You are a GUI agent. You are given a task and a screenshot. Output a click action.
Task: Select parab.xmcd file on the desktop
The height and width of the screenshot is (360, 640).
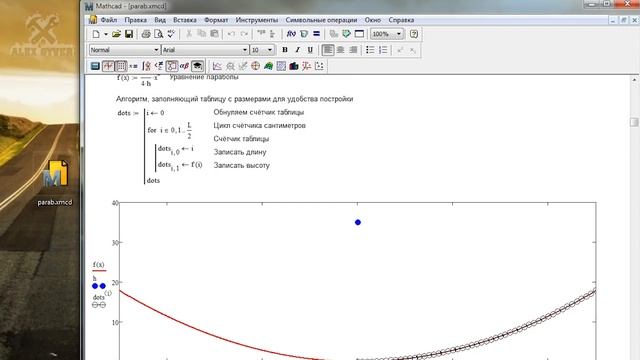point(55,182)
